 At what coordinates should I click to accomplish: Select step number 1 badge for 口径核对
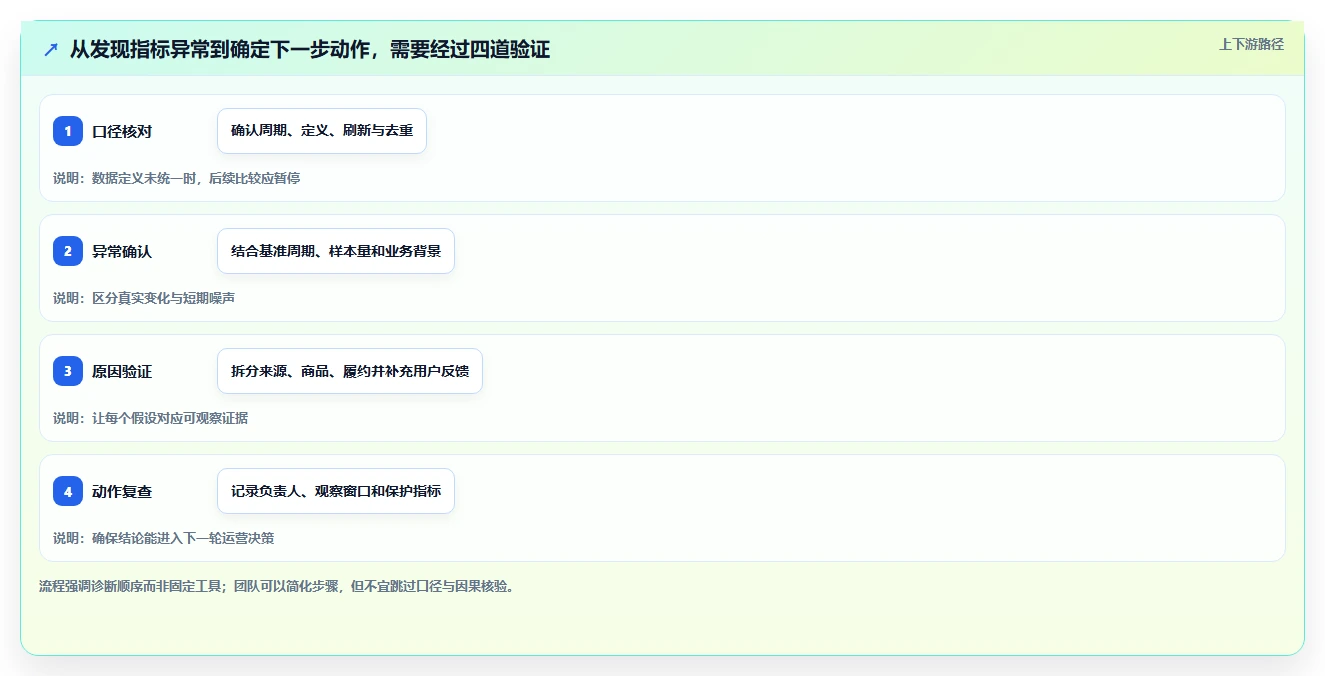(x=68, y=131)
